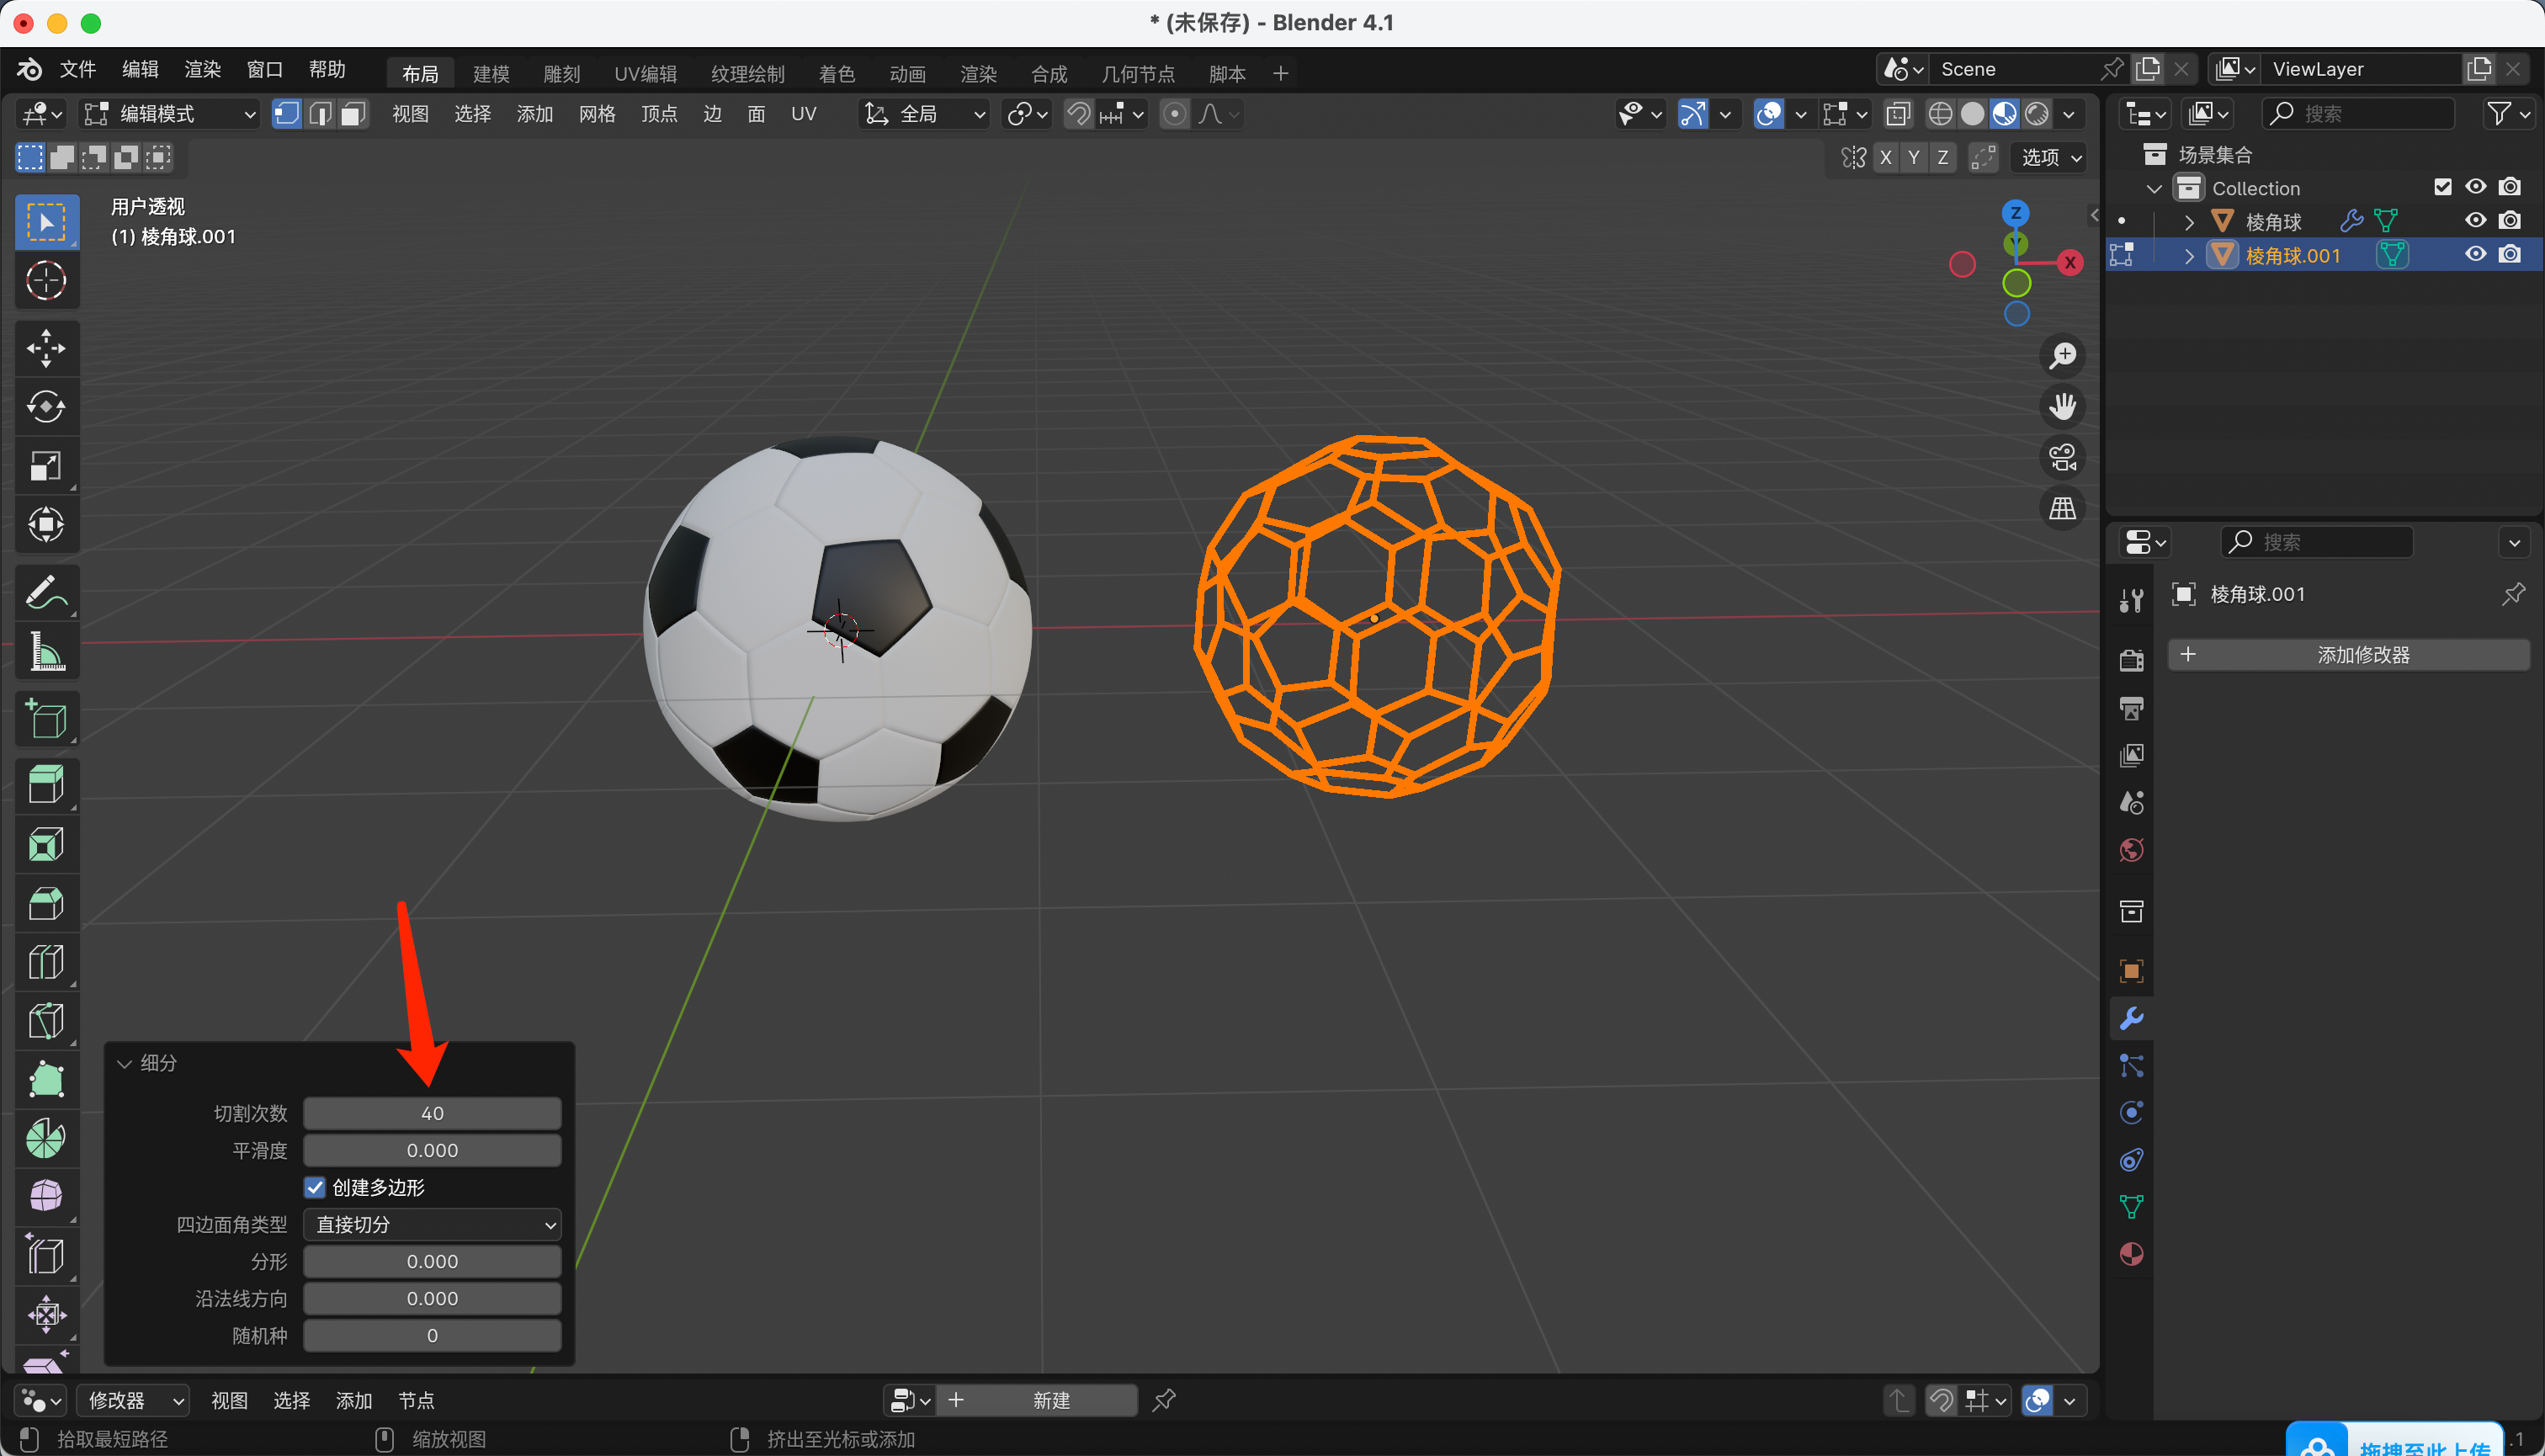Select the Annotate pencil tool

pyautogui.click(x=46, y=592)
